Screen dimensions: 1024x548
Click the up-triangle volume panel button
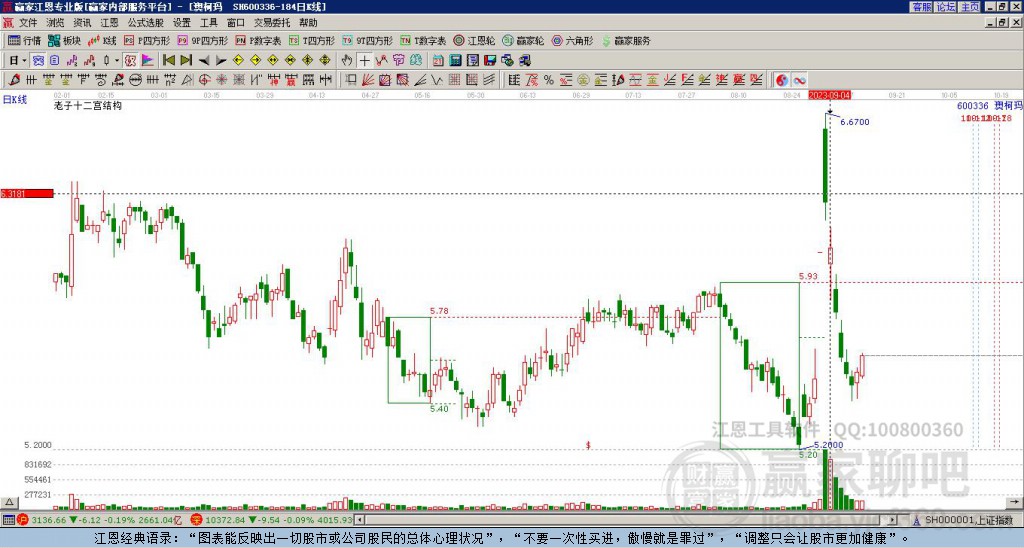[8, 502]
